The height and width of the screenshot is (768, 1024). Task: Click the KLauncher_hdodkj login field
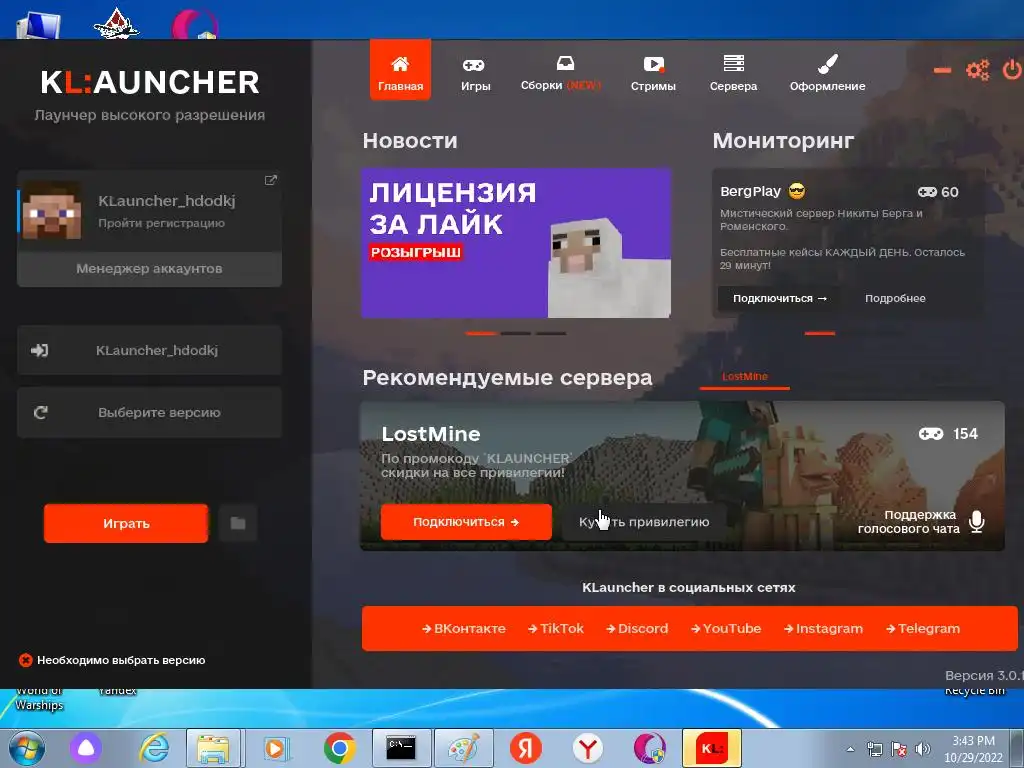[150, 350]
